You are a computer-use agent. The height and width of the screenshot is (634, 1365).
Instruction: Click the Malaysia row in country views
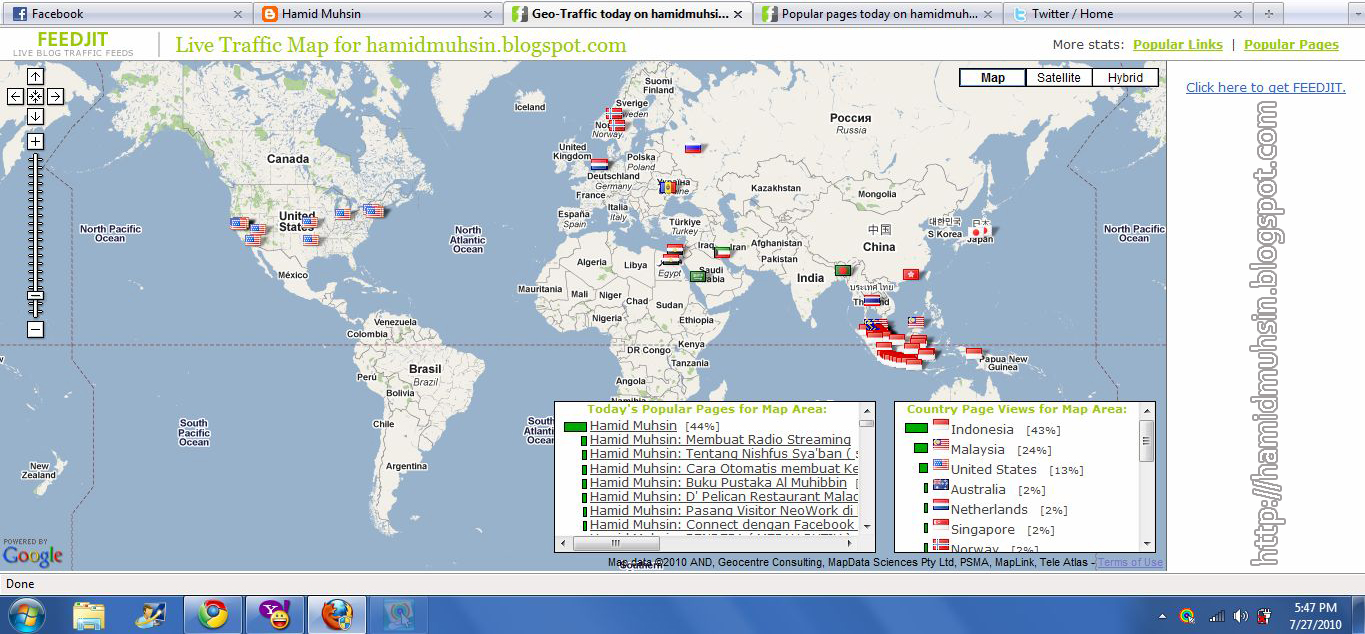[982, 449]
